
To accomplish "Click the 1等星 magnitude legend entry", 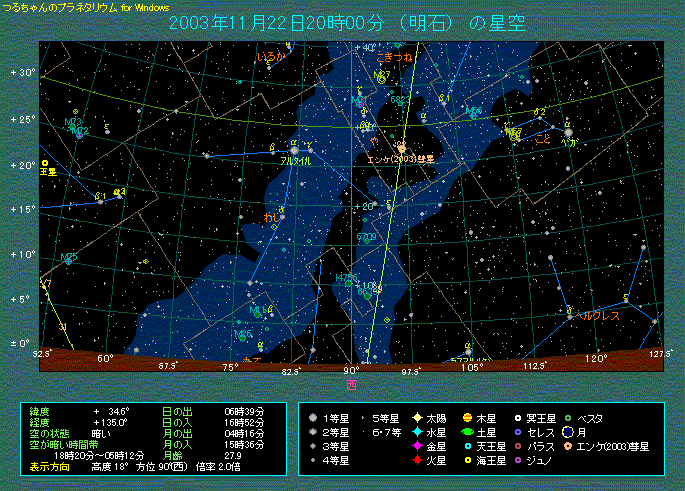I will (x=339, y=418).
